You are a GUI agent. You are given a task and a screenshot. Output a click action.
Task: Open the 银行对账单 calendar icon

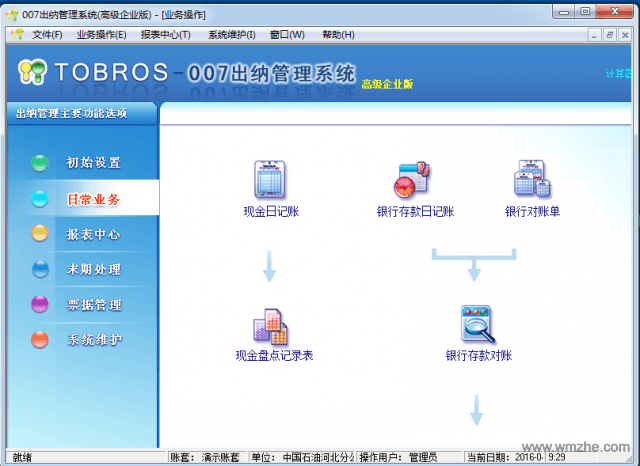(532, 179)
